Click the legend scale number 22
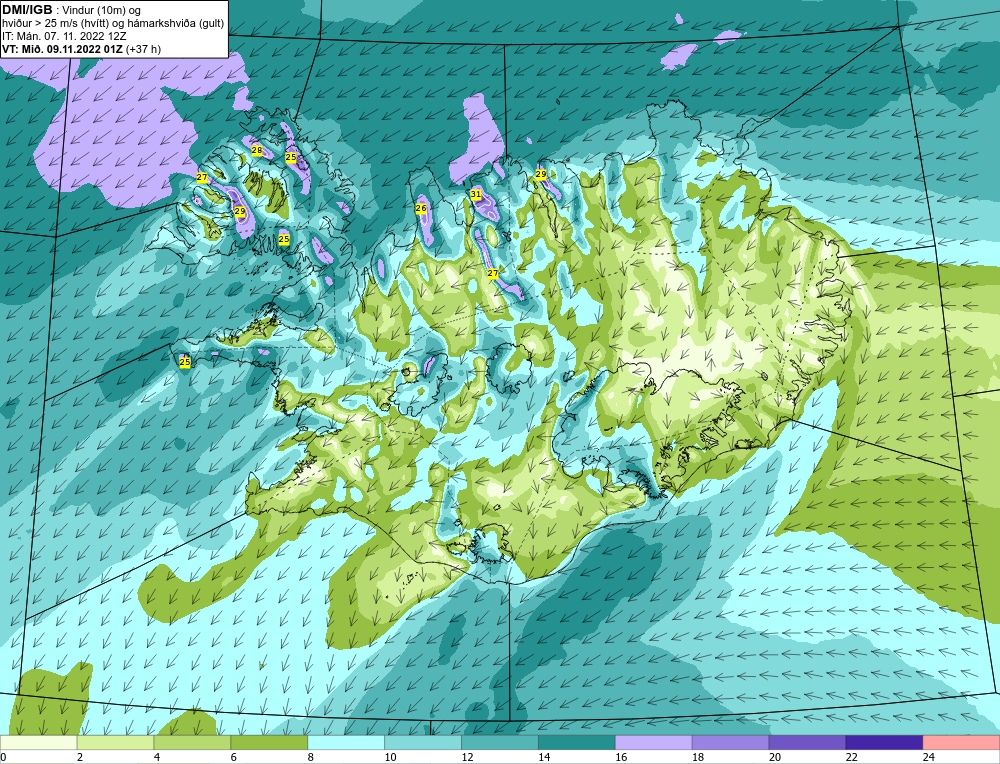 pos(851,757)
